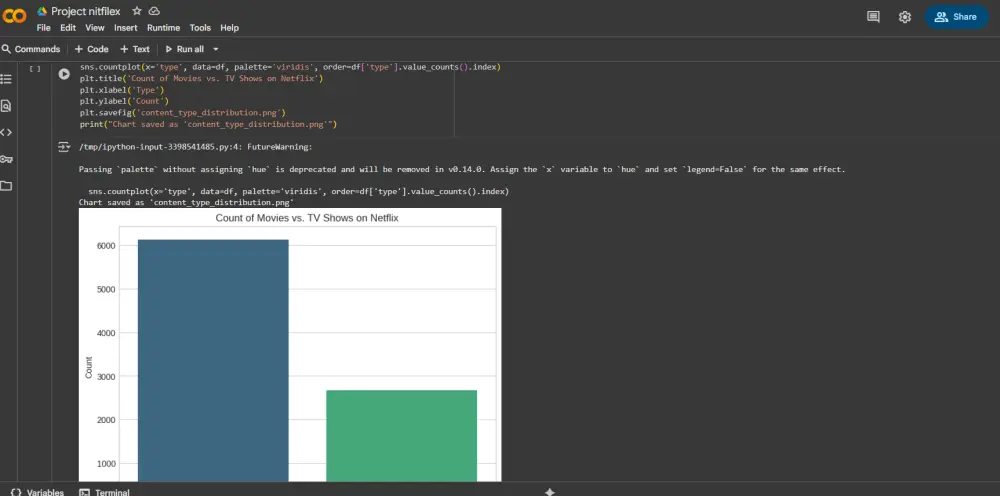Click the 'Chart saved as' output line
The image size is (1000, 496).
click(x=186, y=203)
